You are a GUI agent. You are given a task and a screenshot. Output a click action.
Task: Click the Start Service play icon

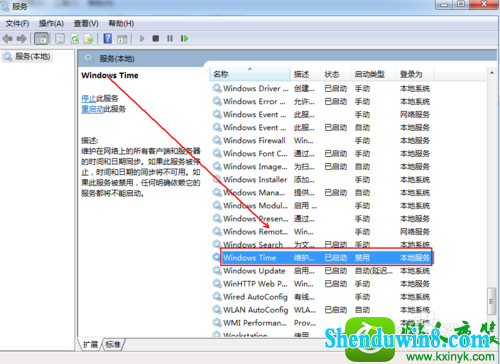tap(142, 38)
